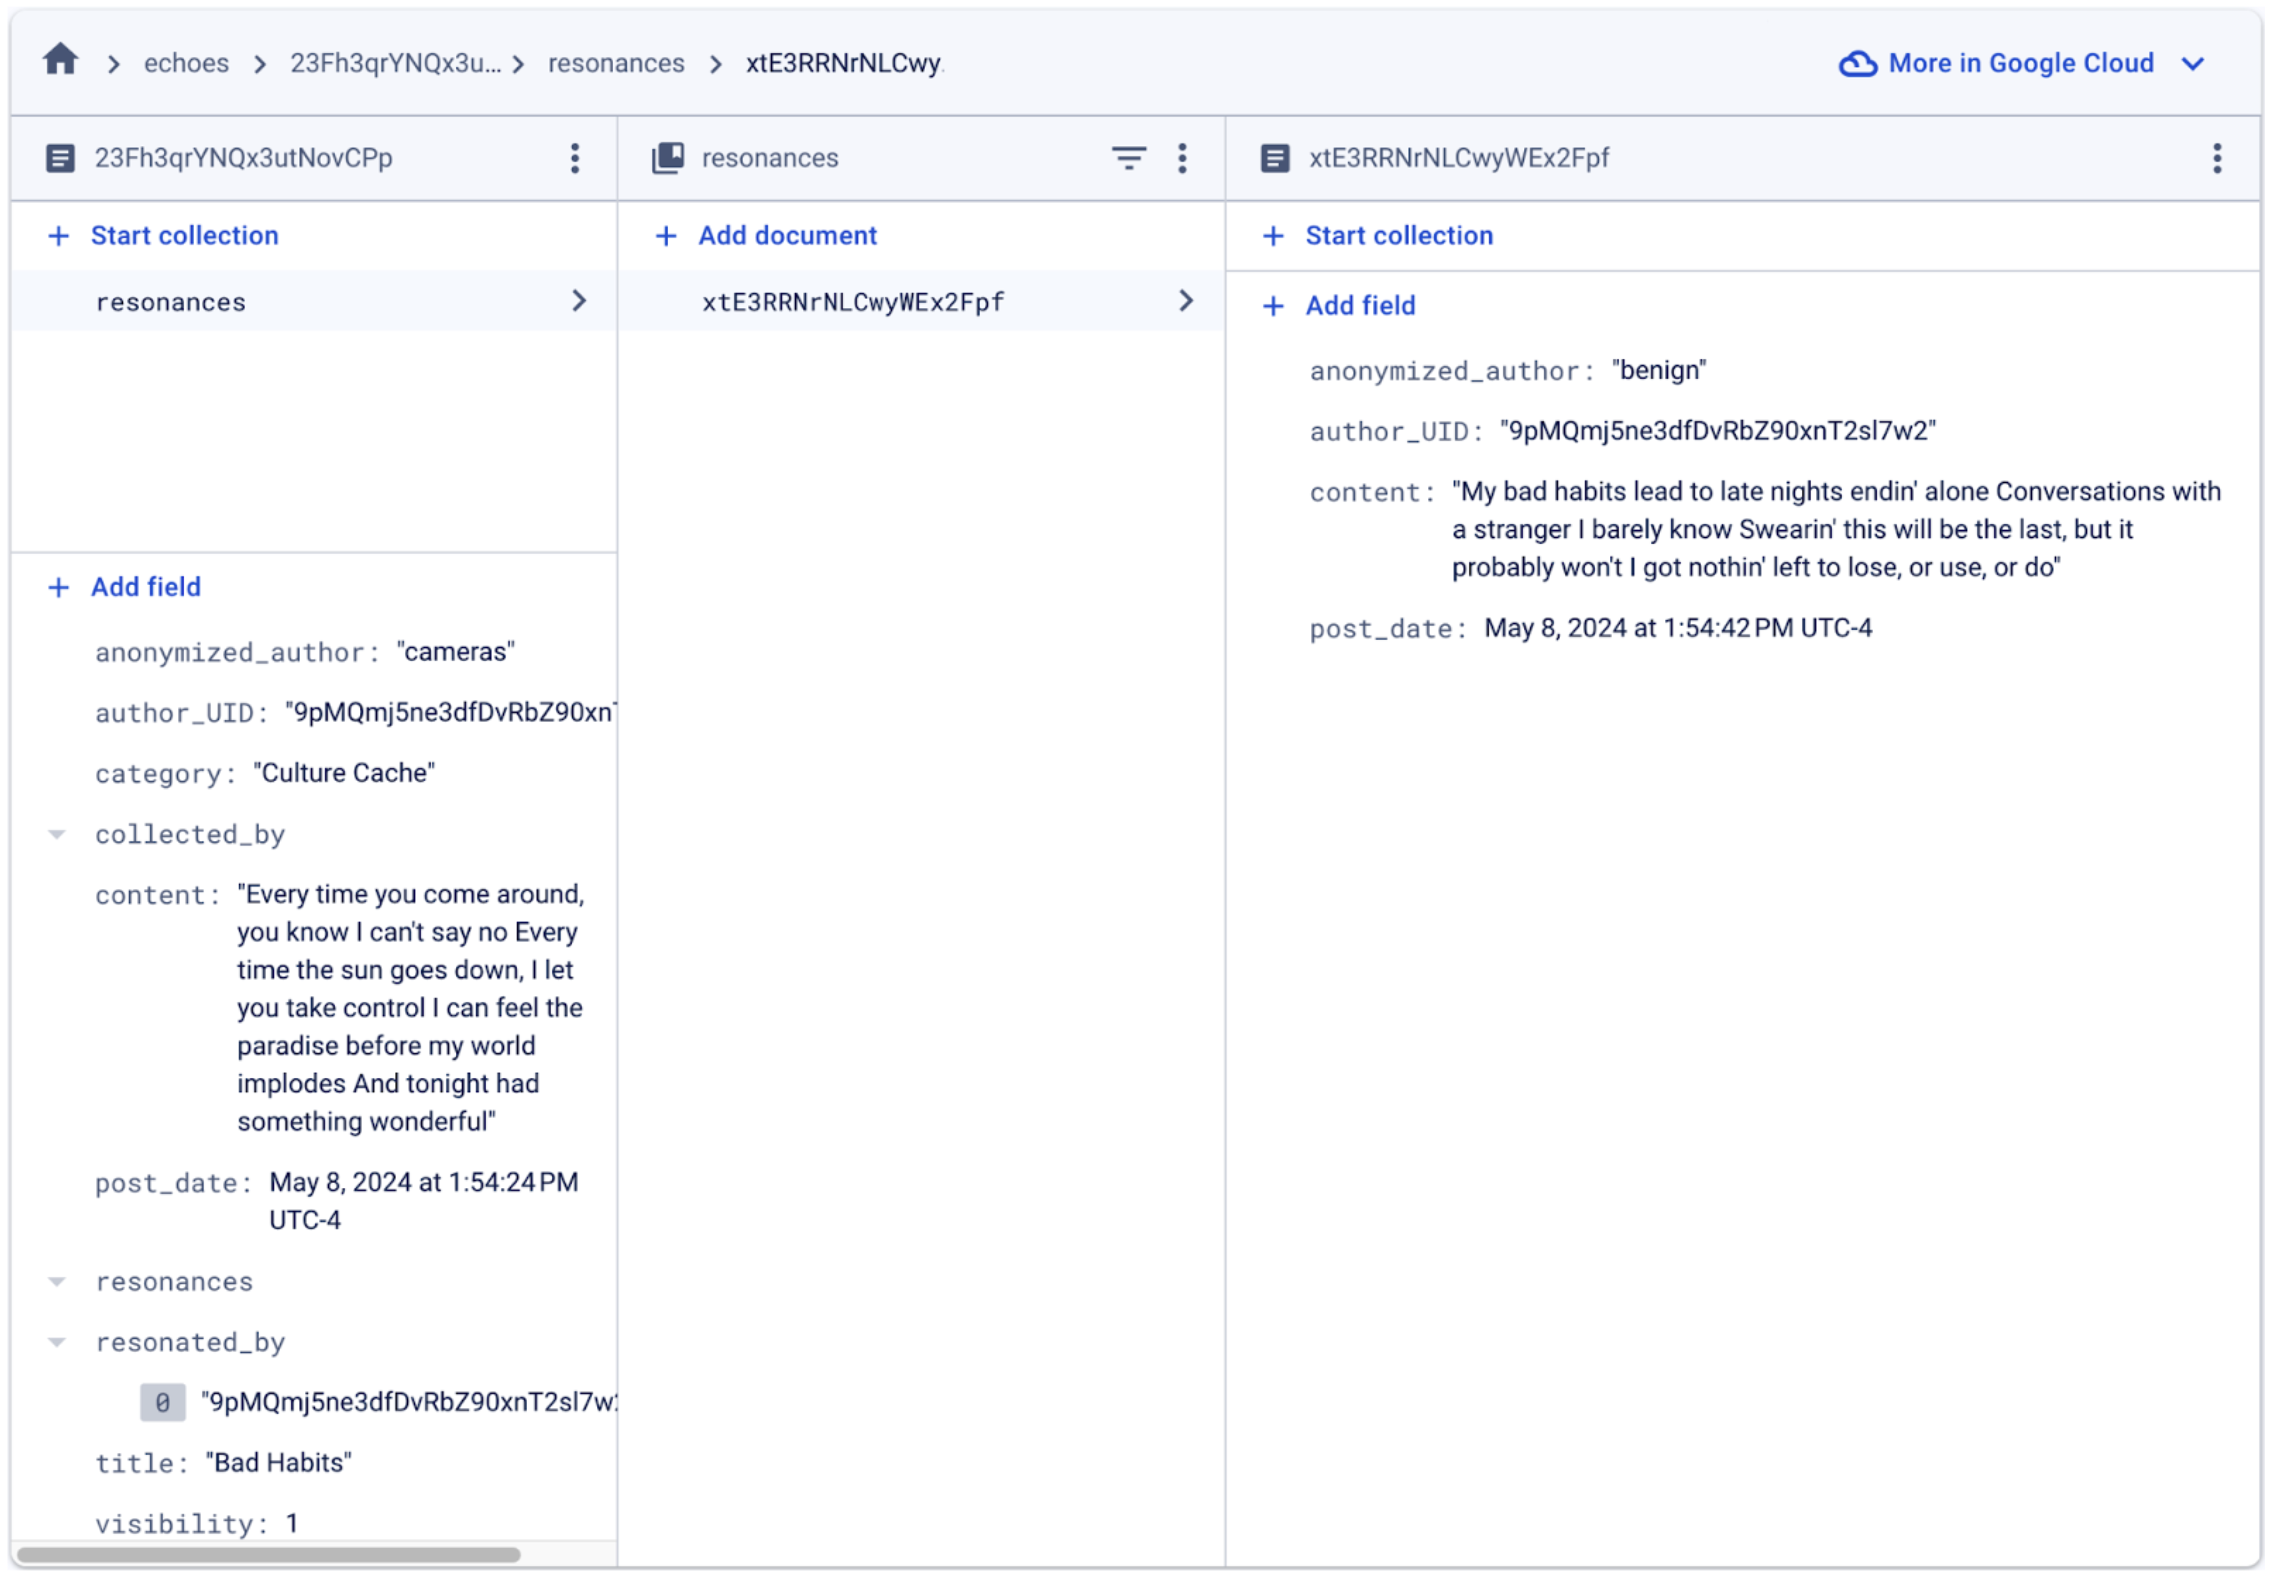This screenshot has width=2274, height=1578.
Task: Select the resonances subcollection row
Action: tap(314, 301)
